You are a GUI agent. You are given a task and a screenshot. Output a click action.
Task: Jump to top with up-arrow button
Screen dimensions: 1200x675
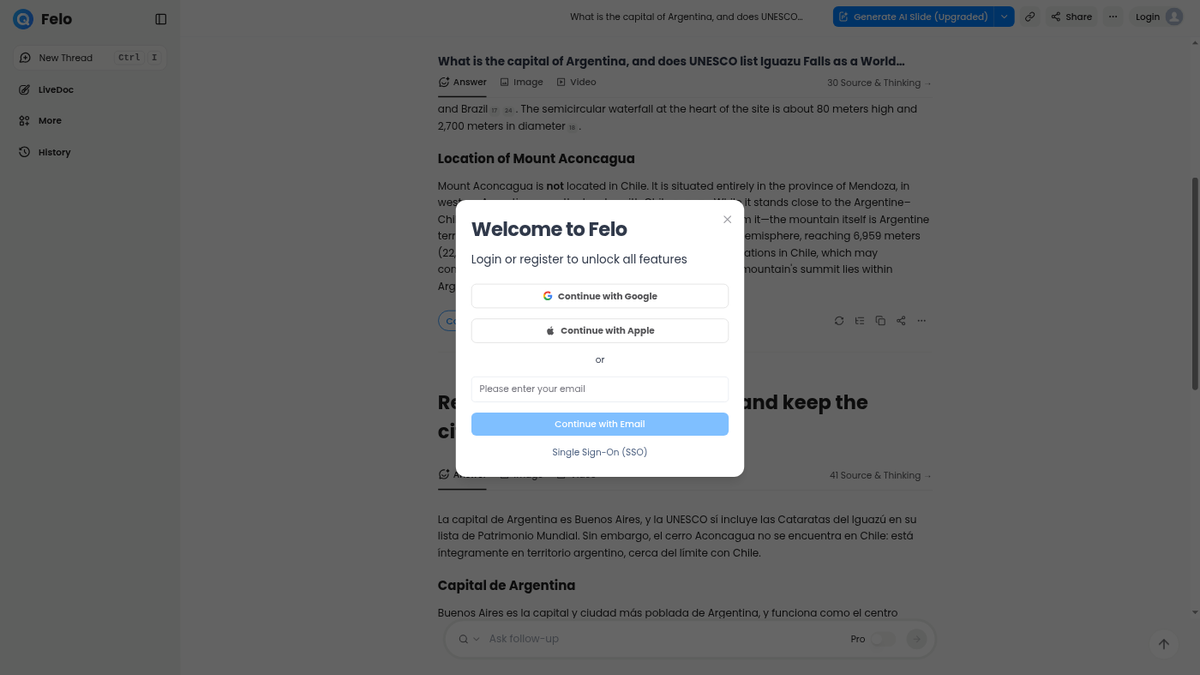[x=1164, y=644]
